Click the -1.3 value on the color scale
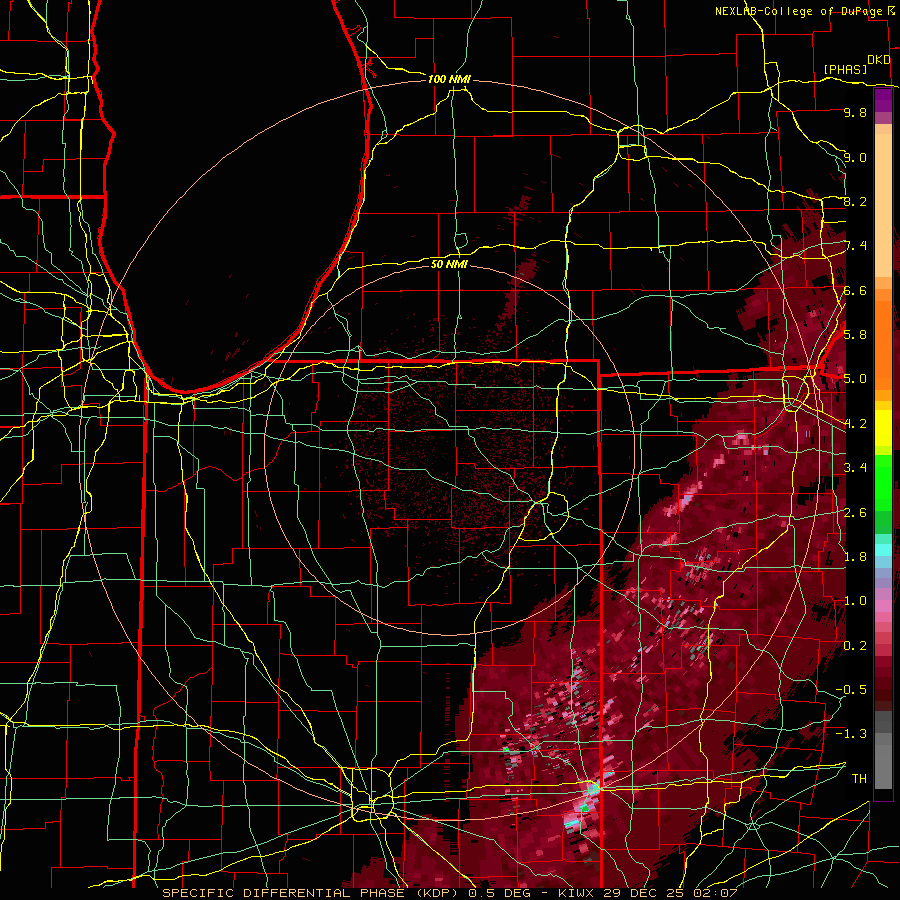The height and width of the screenshot is (900, 900). point(851,734)
